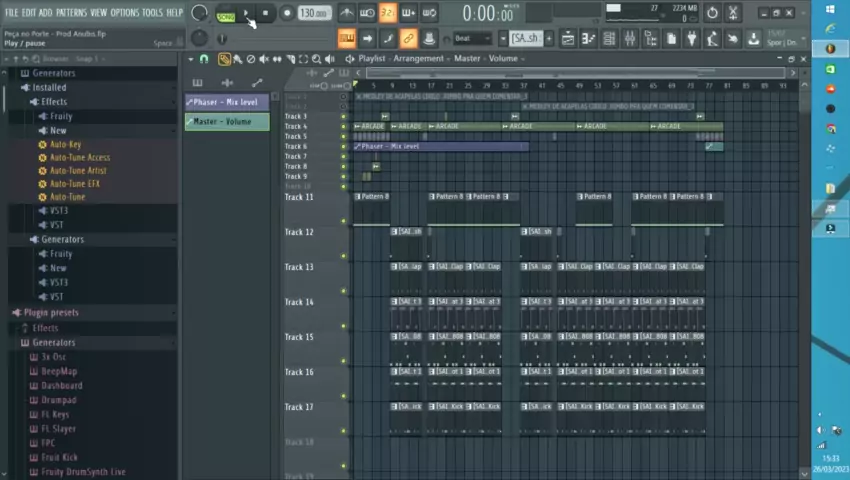Toggle mute on Track 4
This screenshot has width=850, height=480.
click(344, 127)
